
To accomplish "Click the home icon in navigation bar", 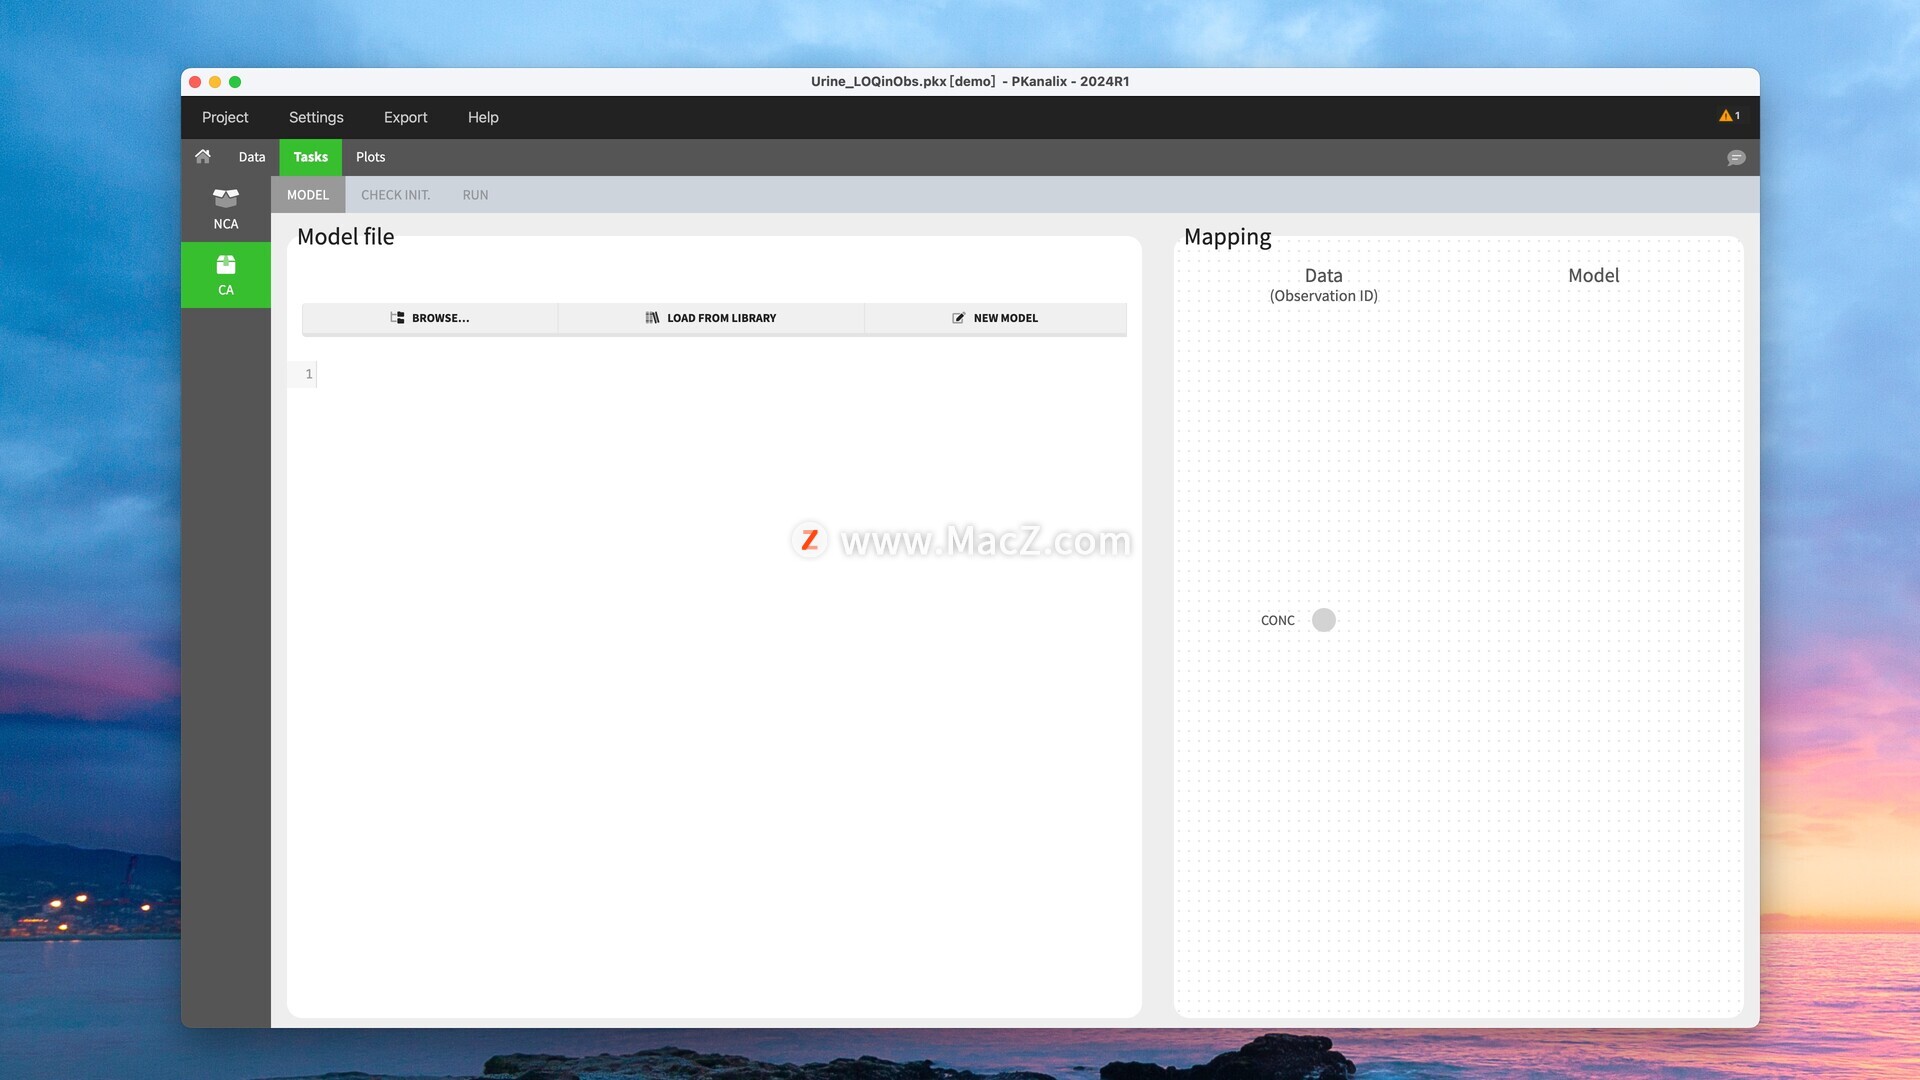I will 203,156.
